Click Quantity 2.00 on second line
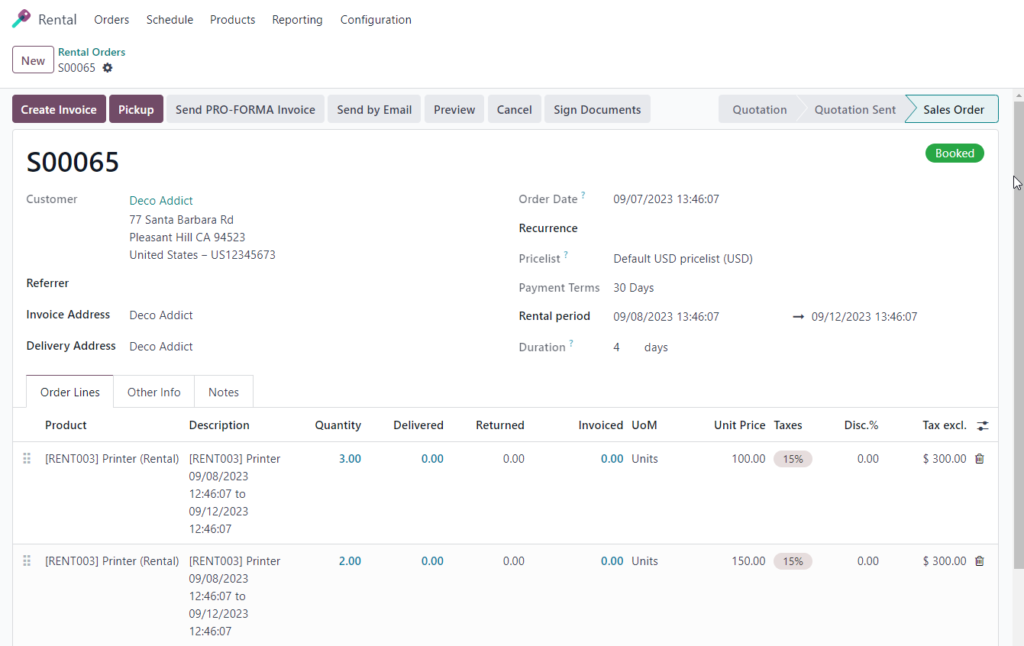Image resolution: width=1024 pixels, height=646 pixels. pos(350,561)
